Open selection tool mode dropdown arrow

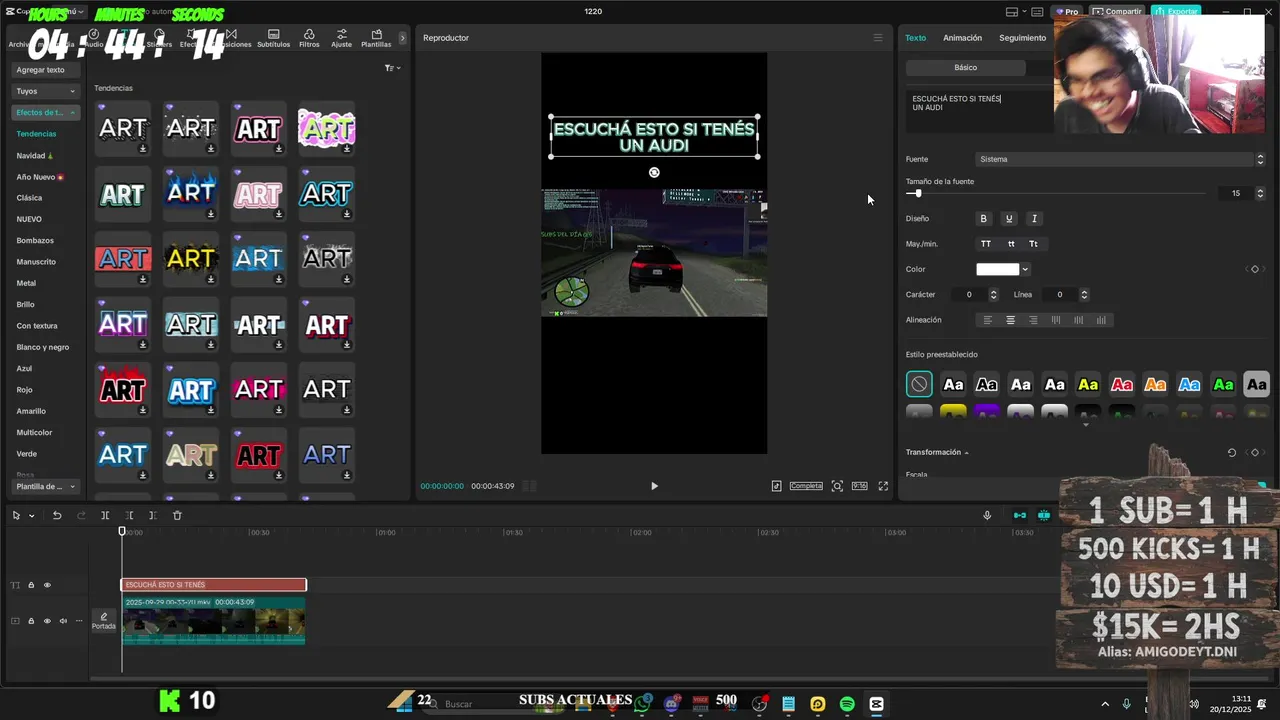click(x=32, y=516)
